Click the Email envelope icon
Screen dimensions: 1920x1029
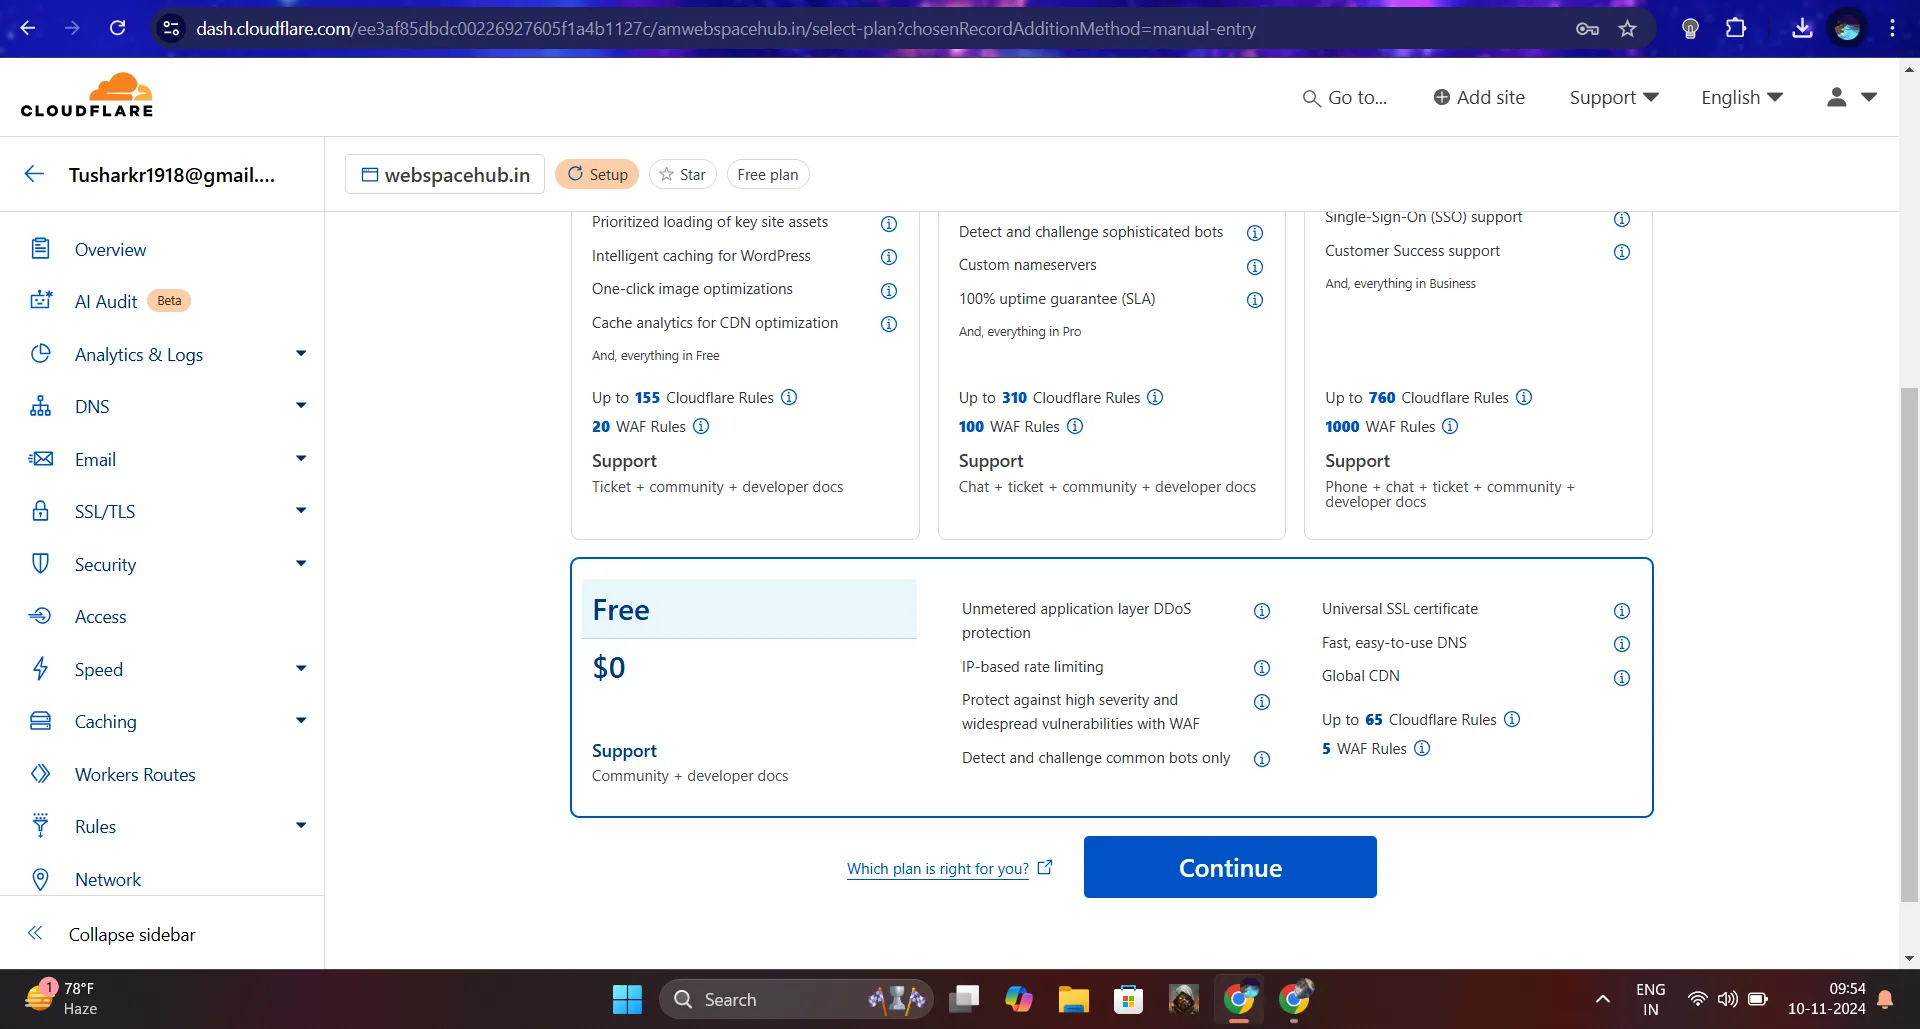[40, 459]
